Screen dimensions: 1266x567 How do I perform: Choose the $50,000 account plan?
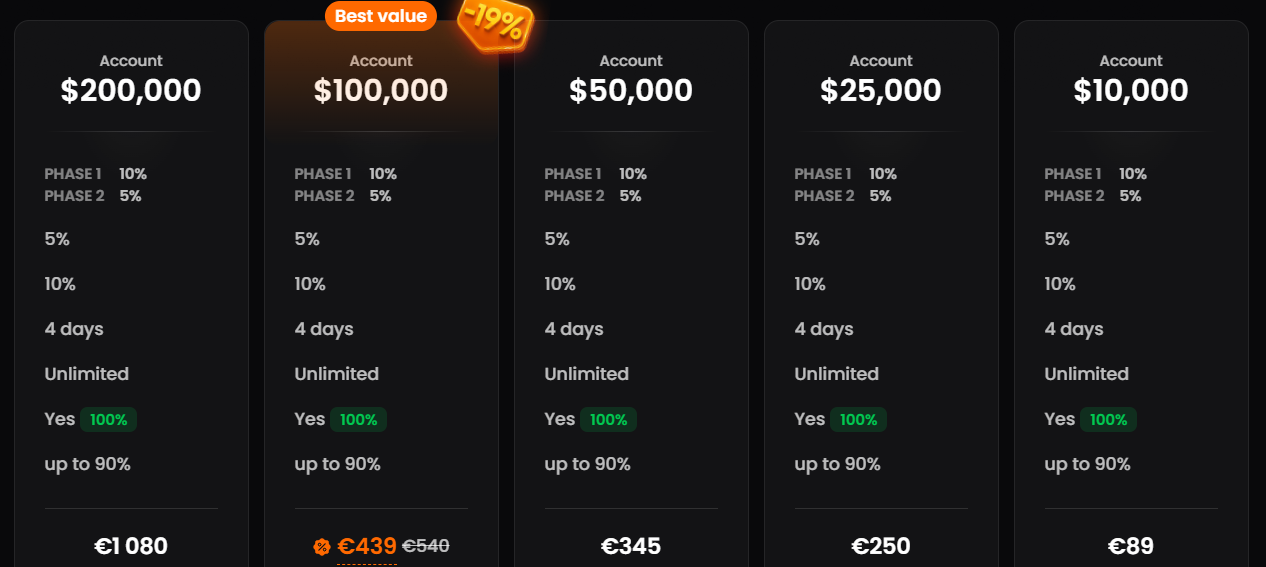point(631,90)
